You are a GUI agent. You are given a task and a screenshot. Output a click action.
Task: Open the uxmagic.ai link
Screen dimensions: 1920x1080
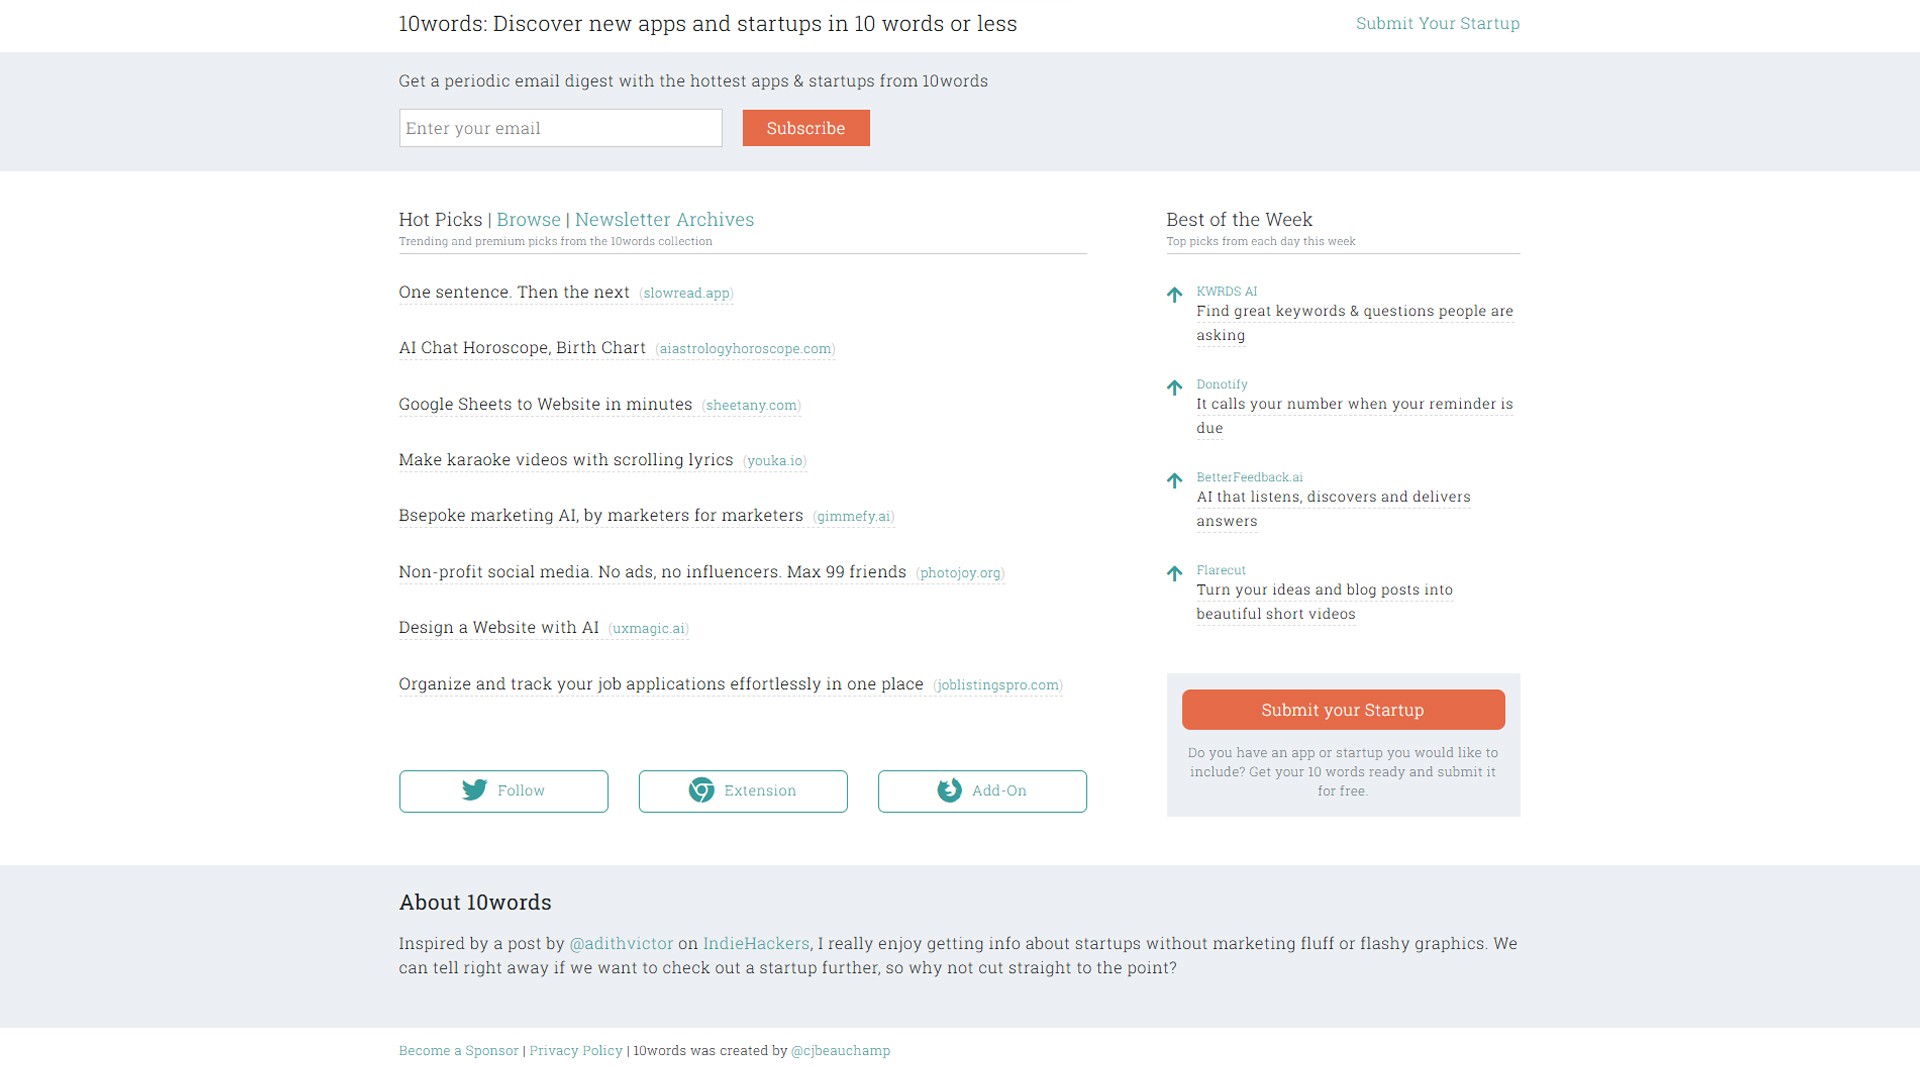click(x=648, y=629)
